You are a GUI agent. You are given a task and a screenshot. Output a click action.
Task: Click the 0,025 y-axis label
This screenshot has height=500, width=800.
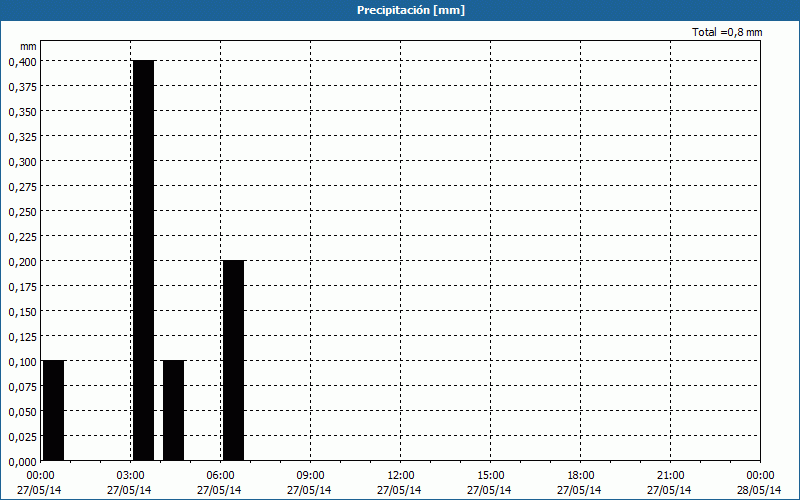[x=22, y=437]
